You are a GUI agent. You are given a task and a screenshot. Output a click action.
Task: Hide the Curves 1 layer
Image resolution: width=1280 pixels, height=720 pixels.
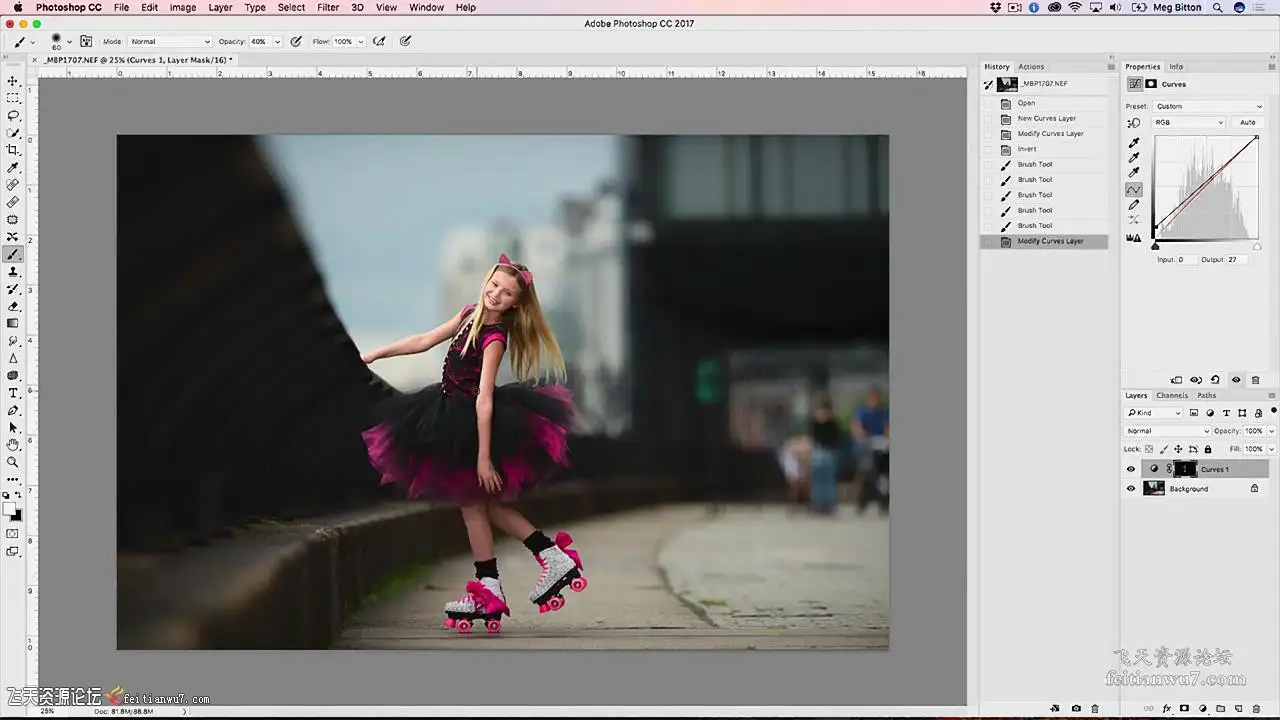click(x=1131, y=469)
